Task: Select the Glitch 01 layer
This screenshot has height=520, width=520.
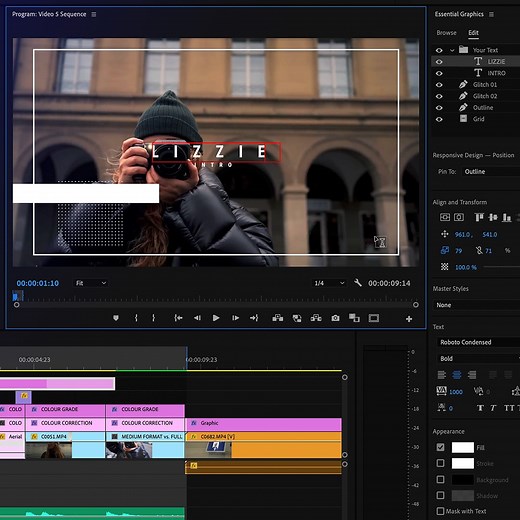Action: tap(485, 85)
